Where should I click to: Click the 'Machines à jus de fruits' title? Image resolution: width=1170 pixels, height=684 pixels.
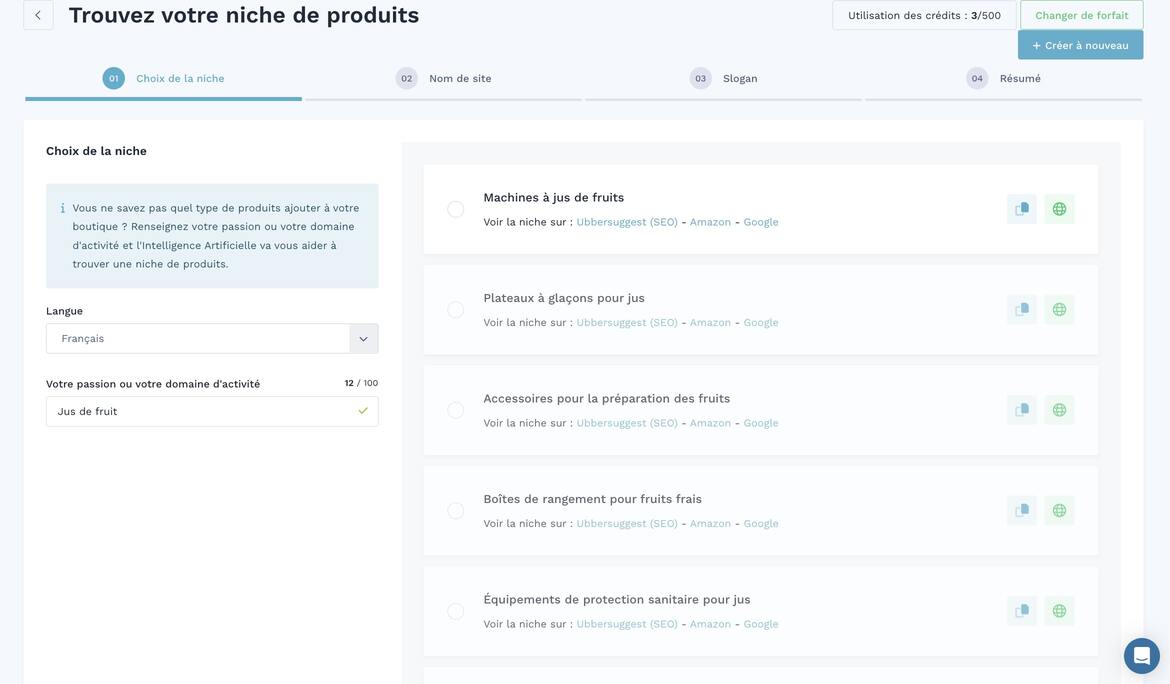(x=554, y=198)
